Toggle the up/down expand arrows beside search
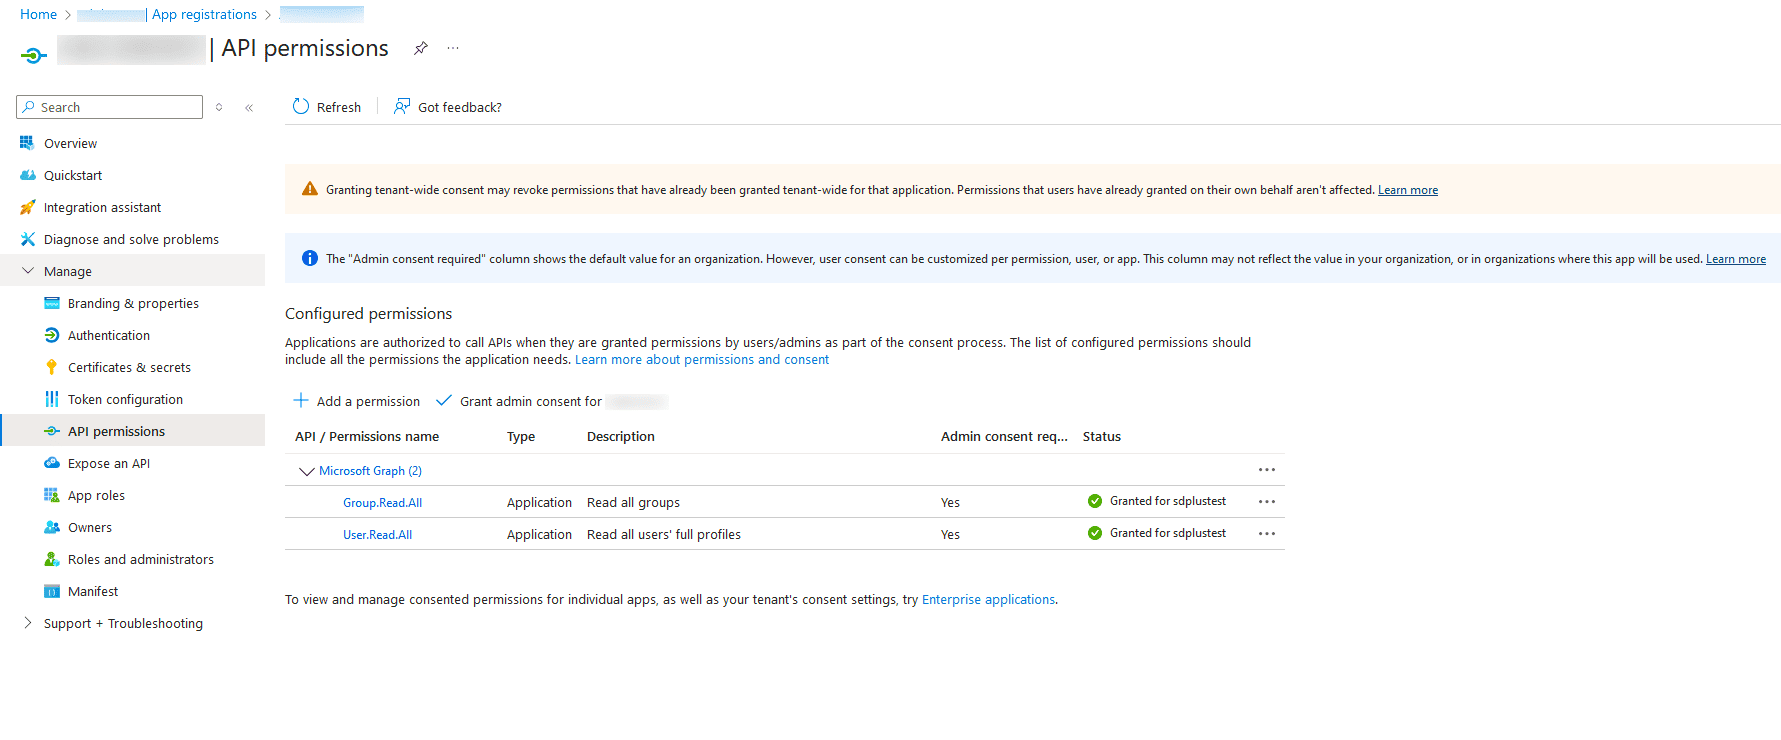Screen dimensions: 1781x740 pyautogui.click(x=219, y=108)
